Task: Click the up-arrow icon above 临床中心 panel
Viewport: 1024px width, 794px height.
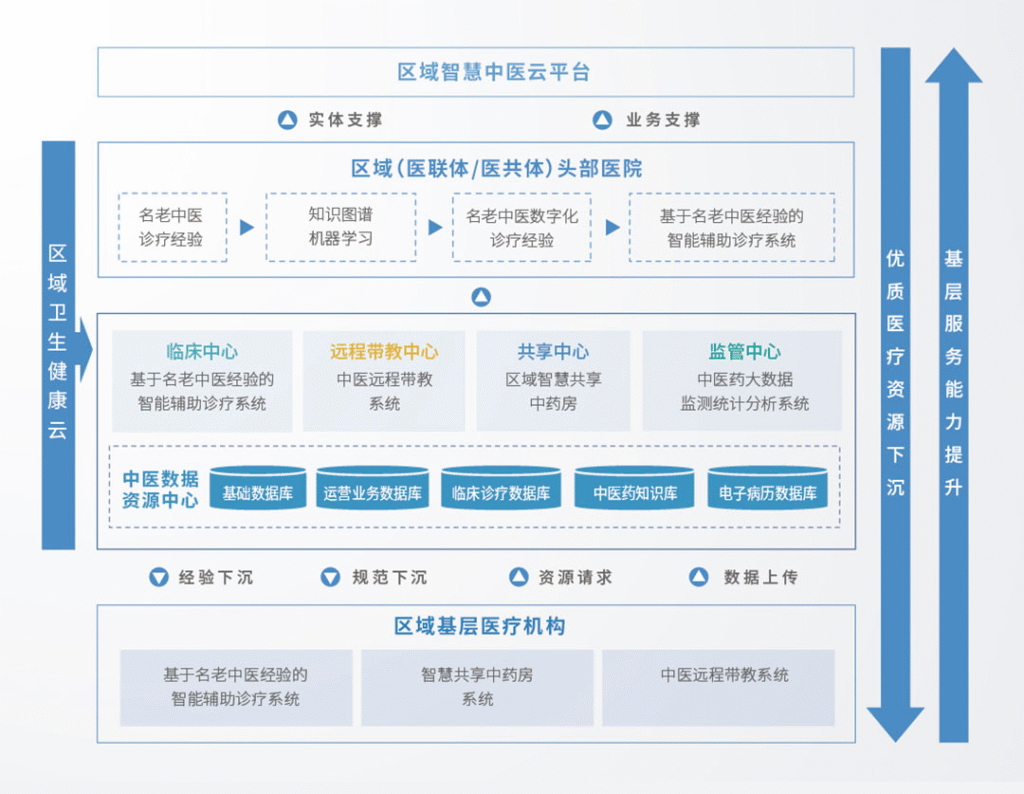Action: coord(481,297)
